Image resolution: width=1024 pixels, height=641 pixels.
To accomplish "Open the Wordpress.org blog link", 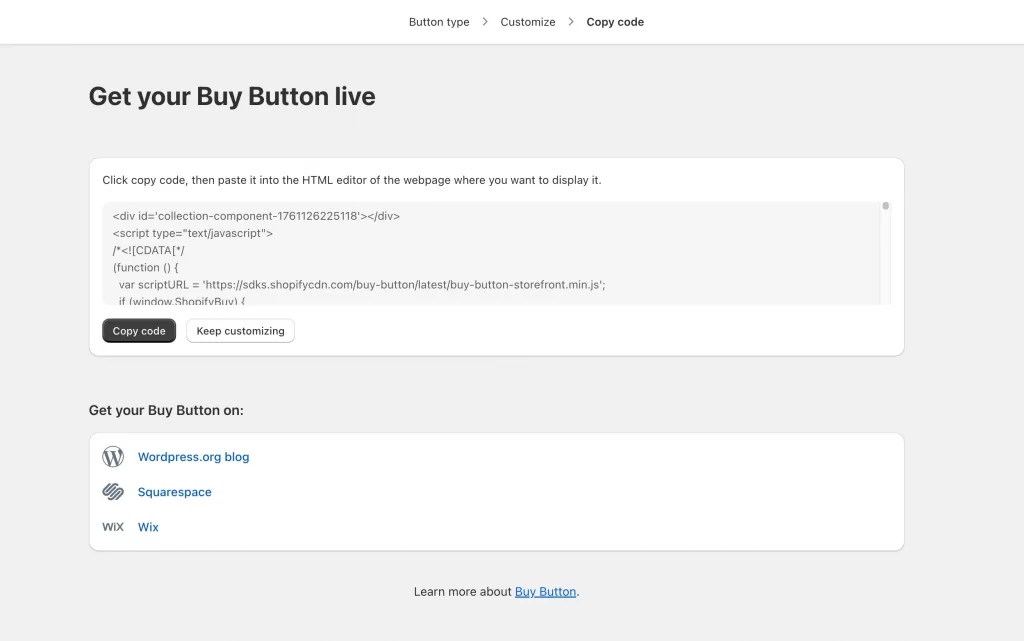I will 193,456.
